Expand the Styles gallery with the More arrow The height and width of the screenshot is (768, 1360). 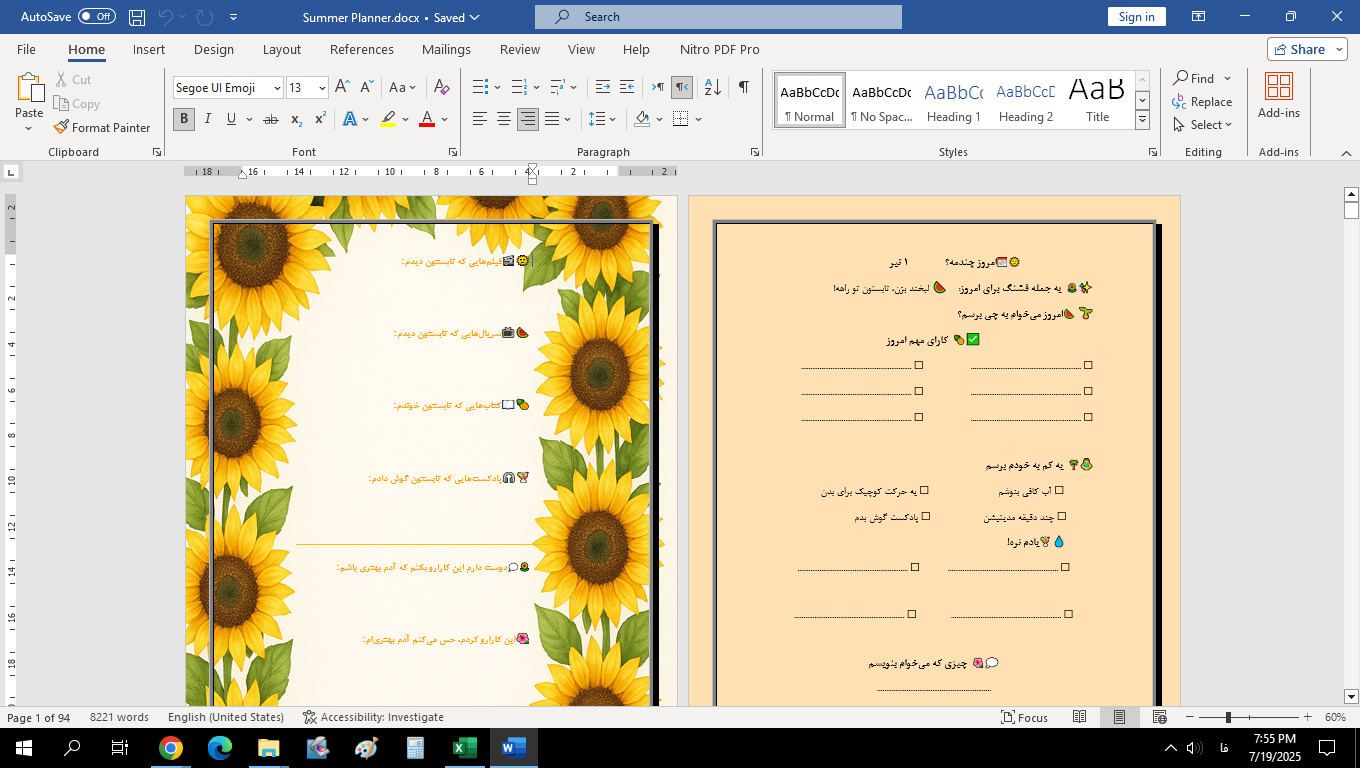tap(1142, 119)
